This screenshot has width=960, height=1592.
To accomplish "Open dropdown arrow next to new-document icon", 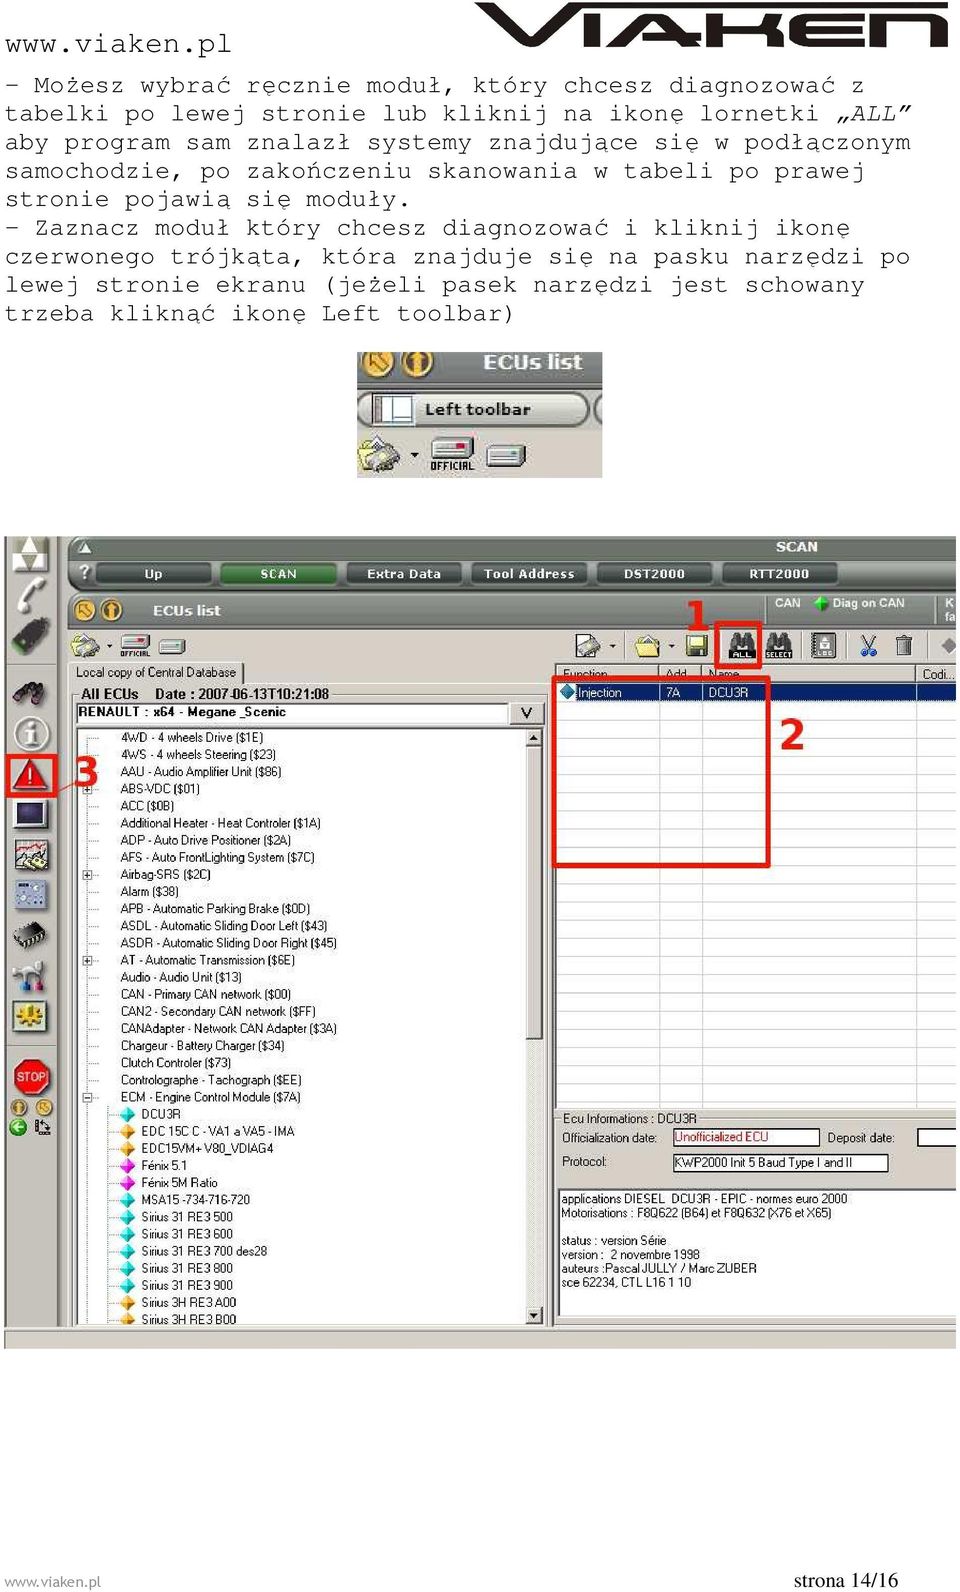I will coord(612,646).
